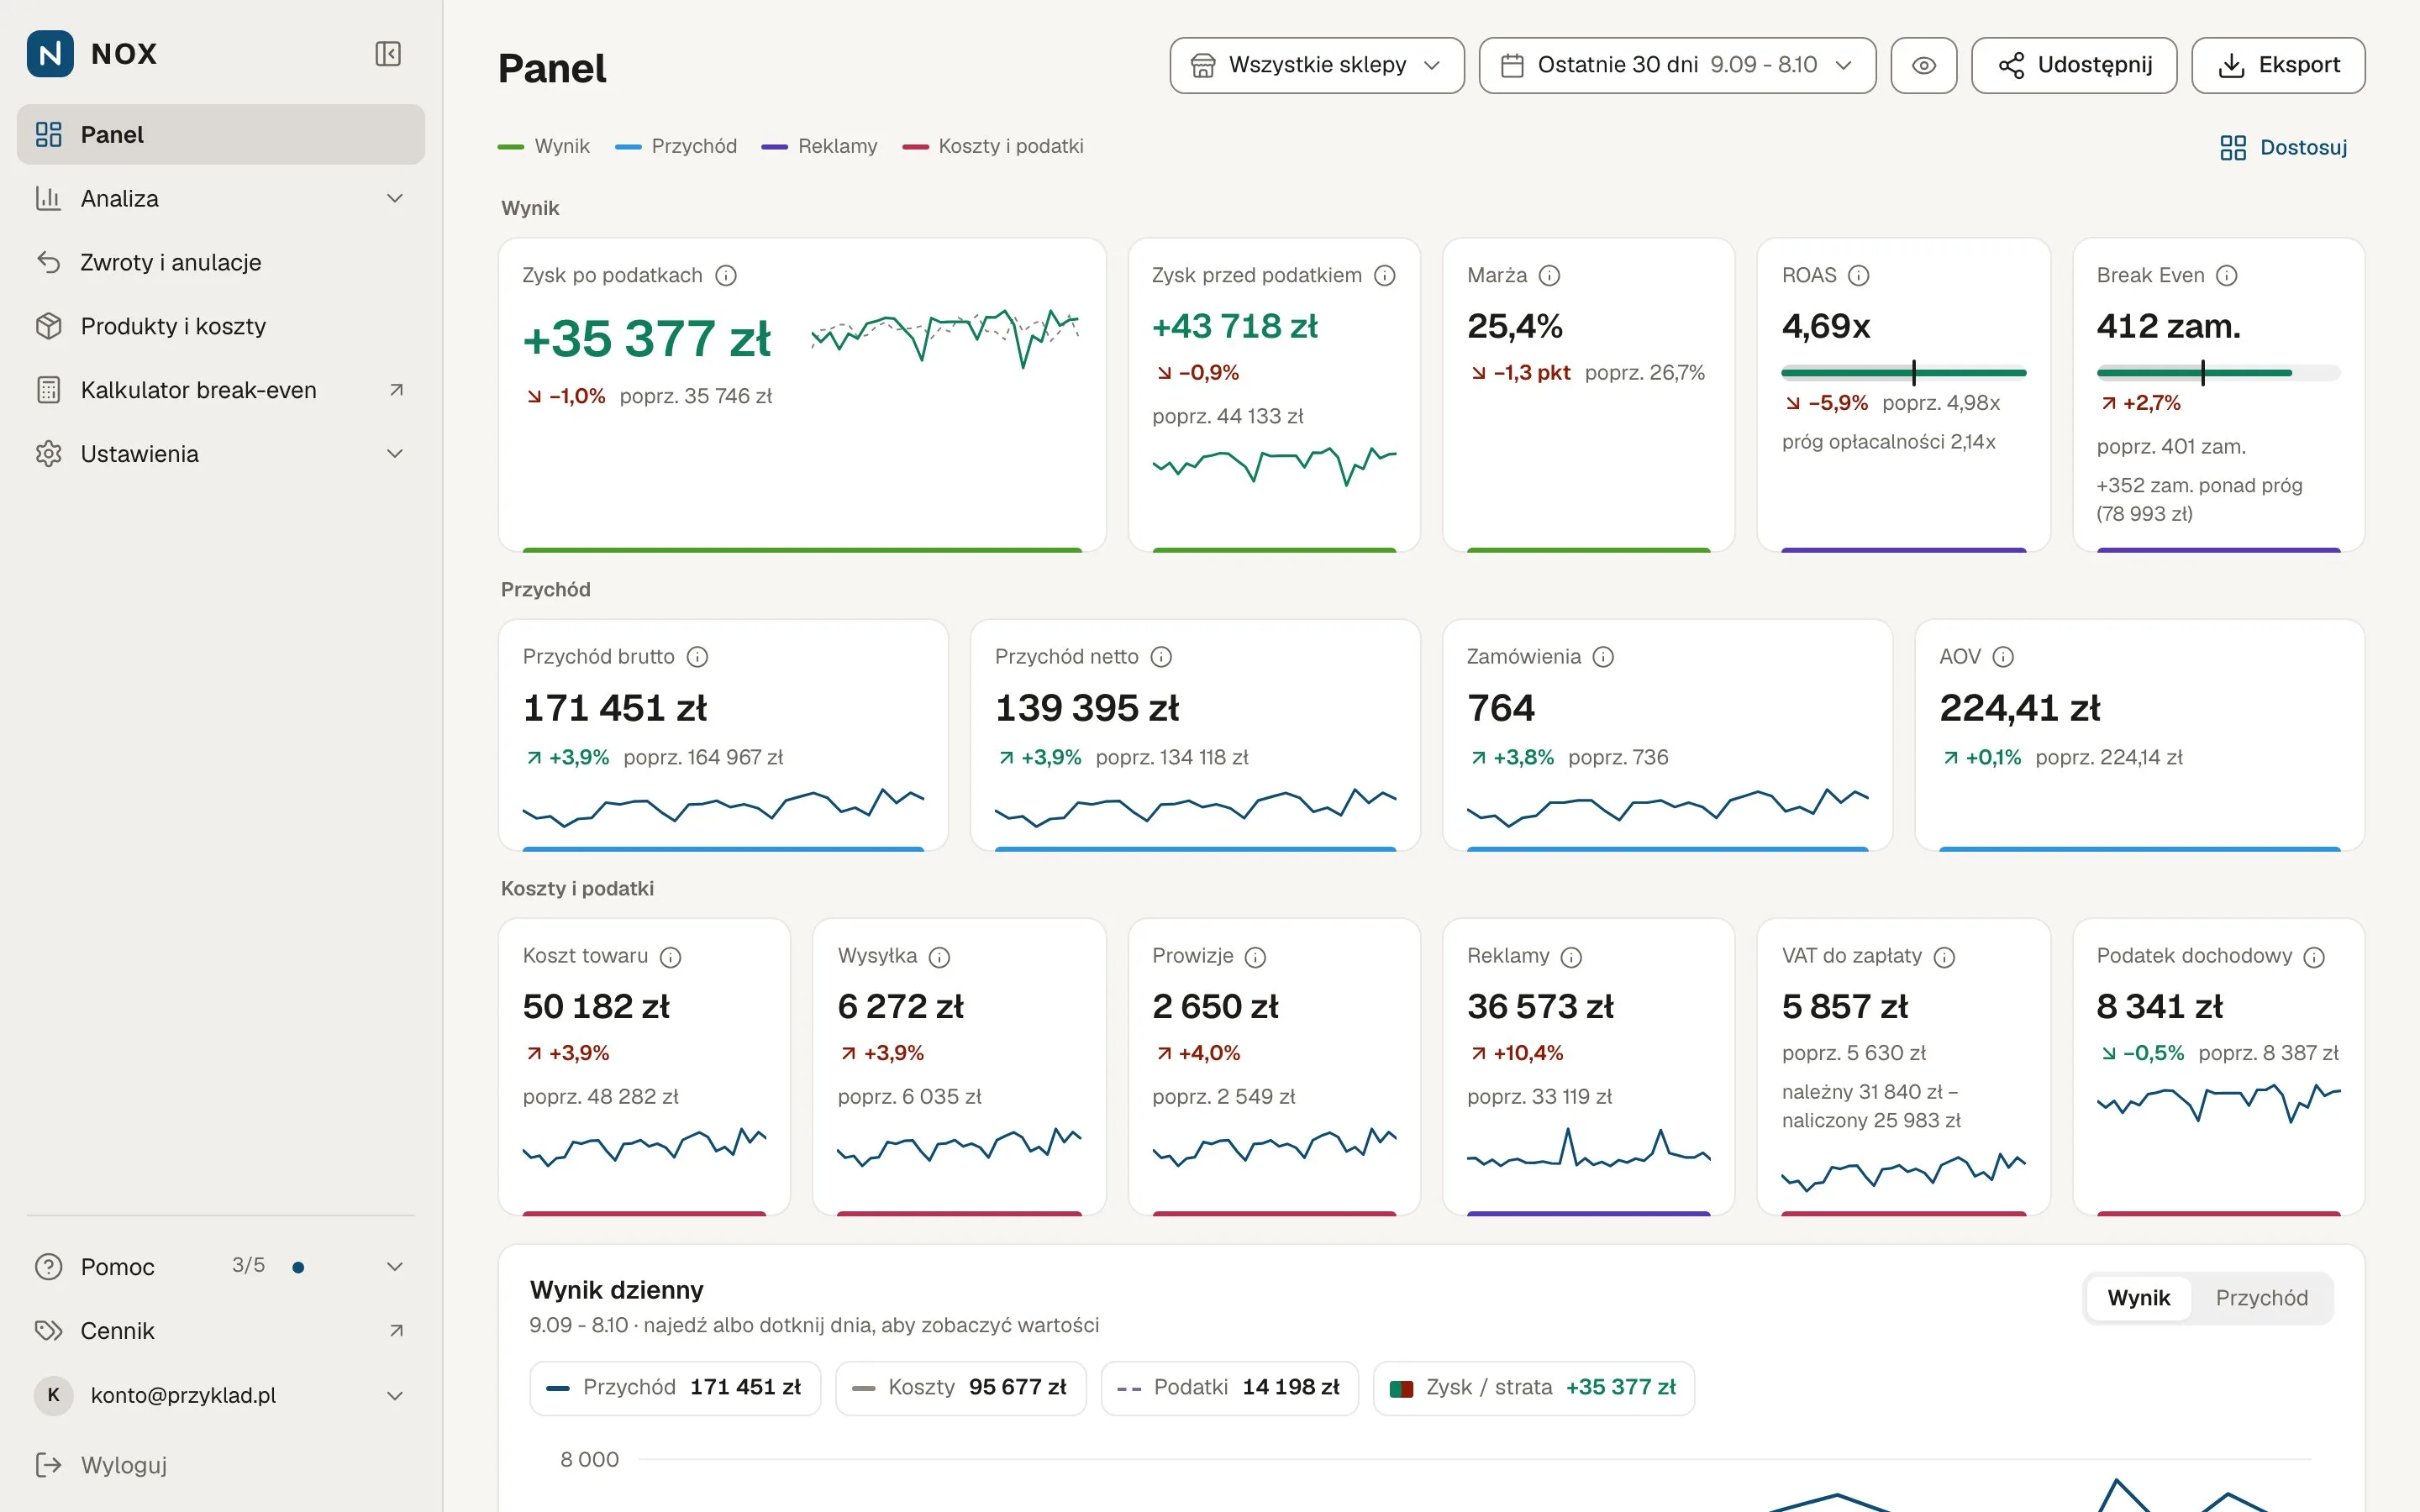The height and width of the screenshot is (1512, 2420).
Task: Open the konto@przyklad.pl account menu
Action: [221, 1395]
